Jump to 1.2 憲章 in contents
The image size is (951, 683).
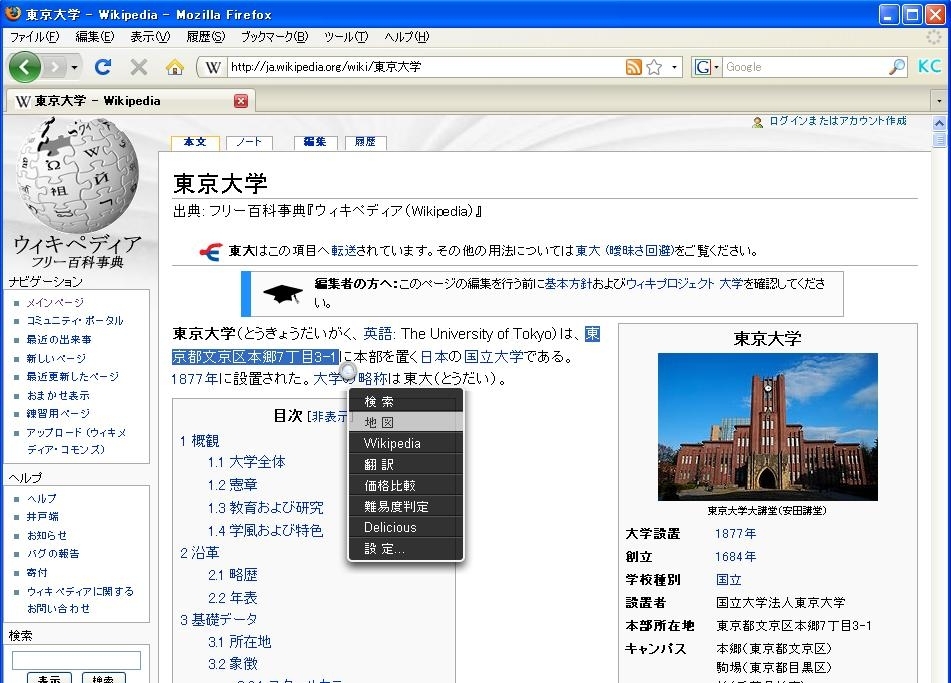233,485
